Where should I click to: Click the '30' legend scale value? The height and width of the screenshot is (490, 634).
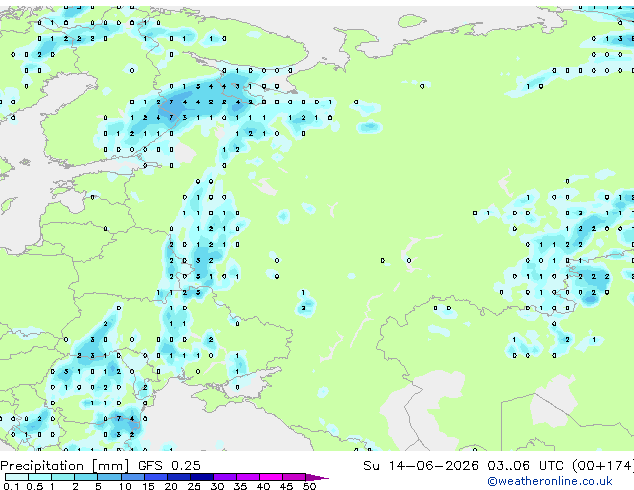[217, 486]
